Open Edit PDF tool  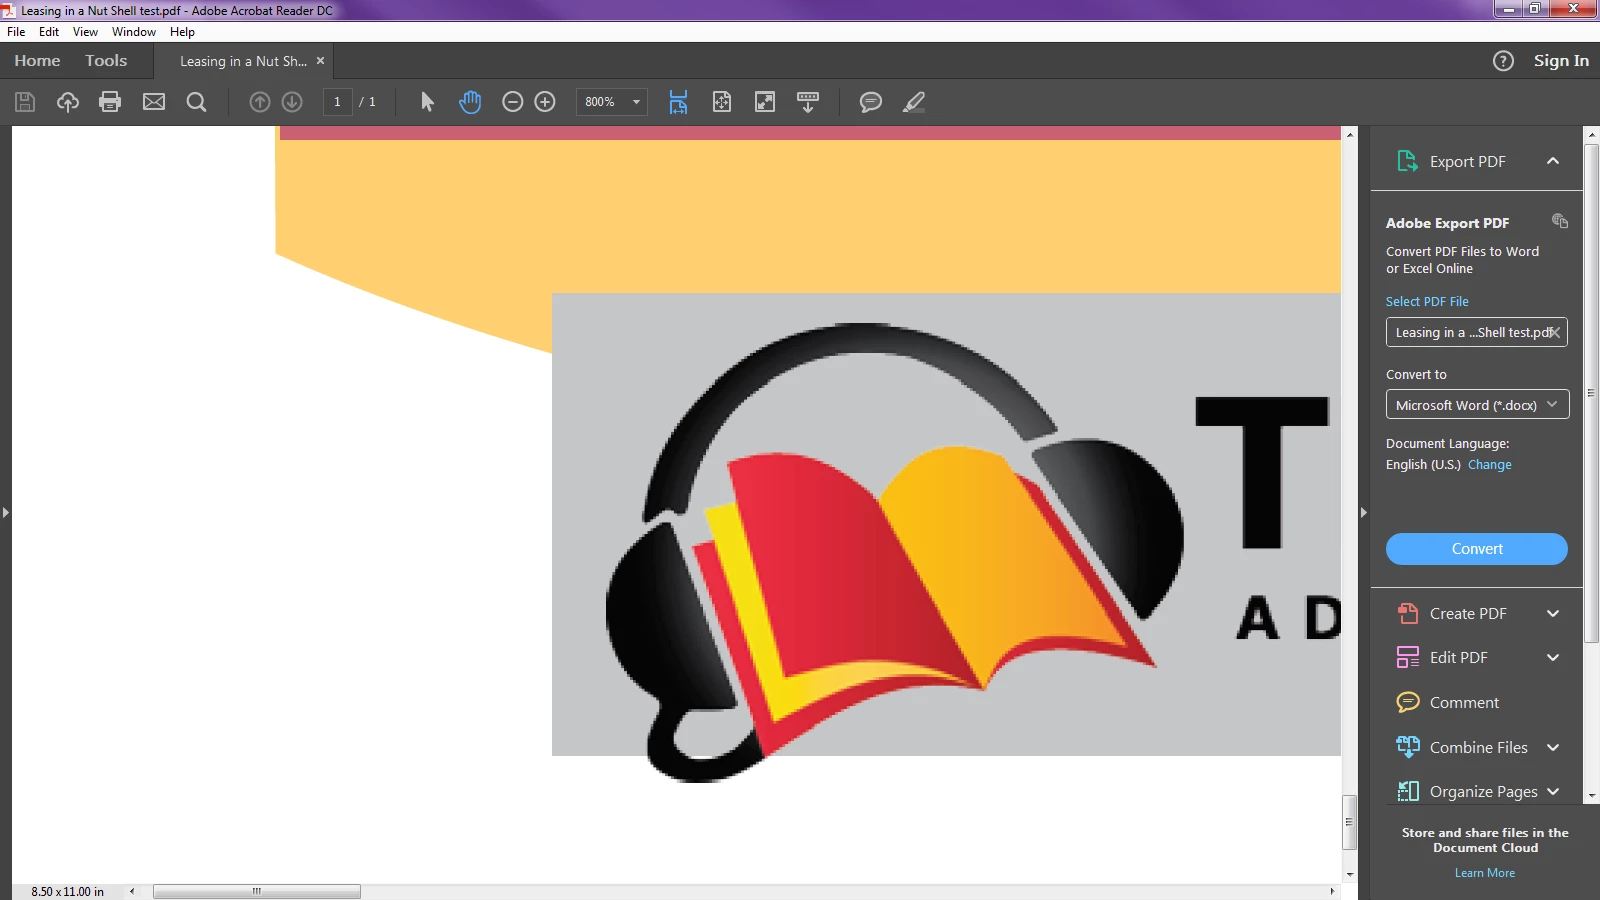[1442, 657]
